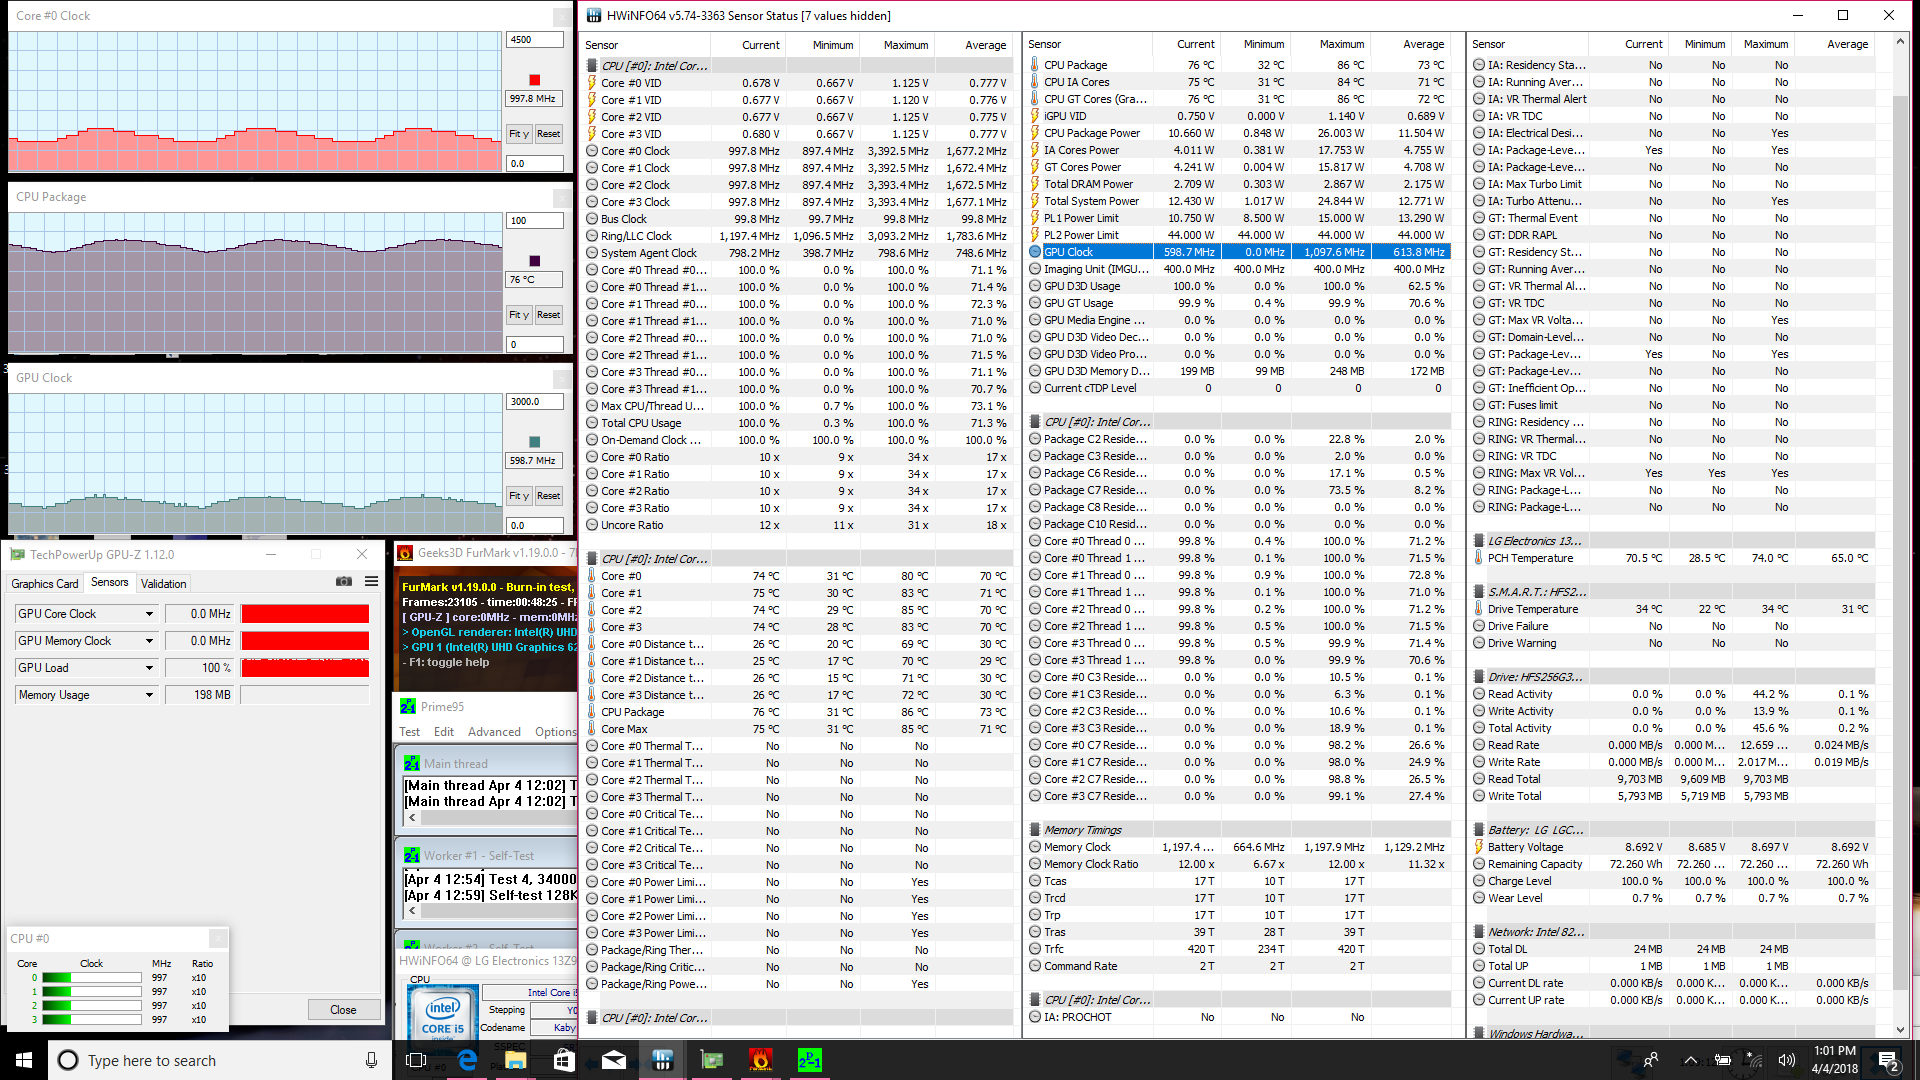Click Fit y on Core #0 Clock graph

point(519,134)
